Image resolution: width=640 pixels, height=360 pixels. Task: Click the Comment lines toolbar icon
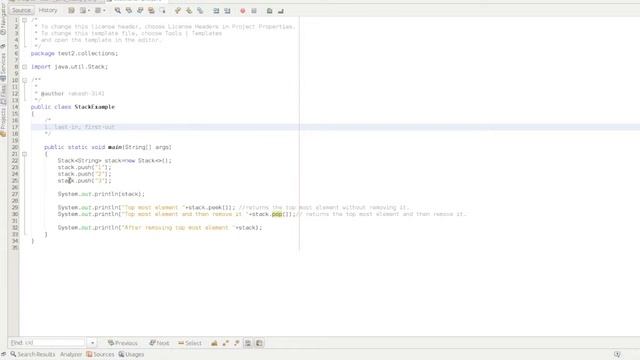pyautogui.click(x=269, y=11)
